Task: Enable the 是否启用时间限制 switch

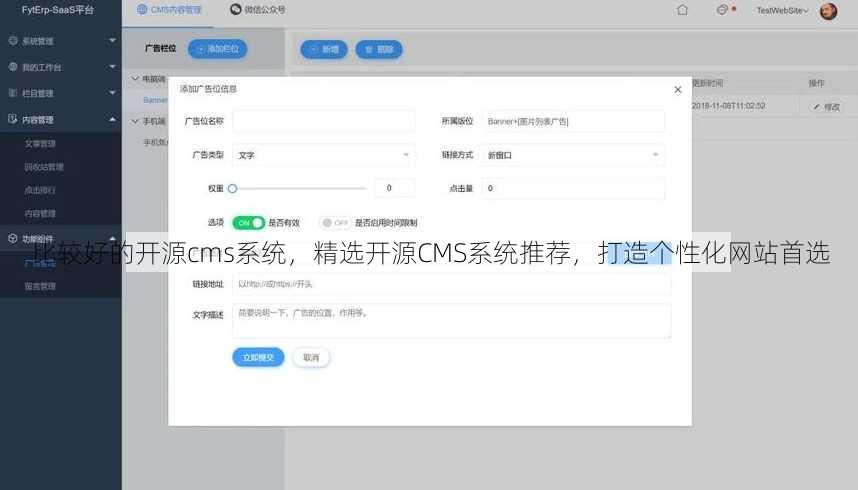Action: (334, 223)
